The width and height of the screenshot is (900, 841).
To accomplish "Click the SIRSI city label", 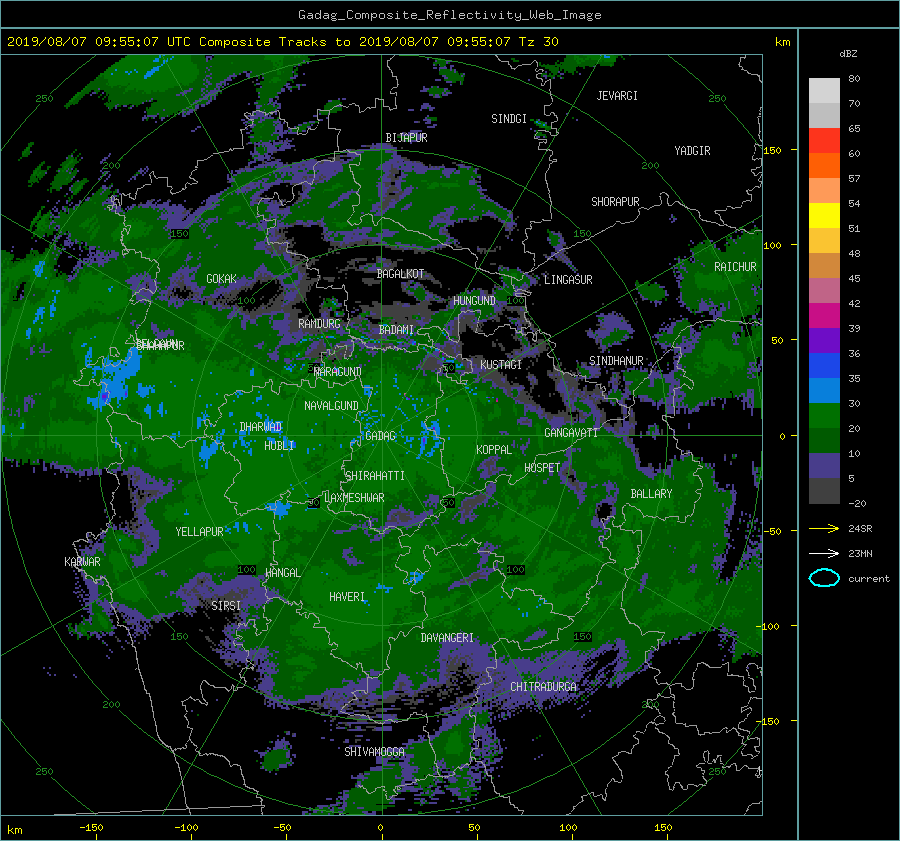I will pyautogui.click(x=226, y=606).
